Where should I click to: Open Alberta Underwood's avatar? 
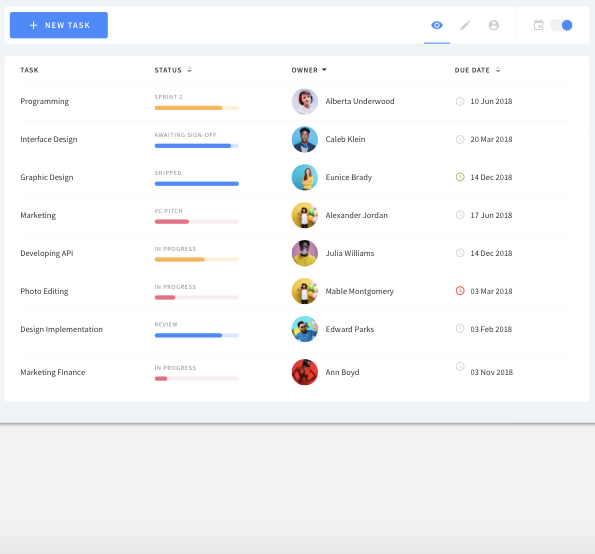click(x=304, y=101)
